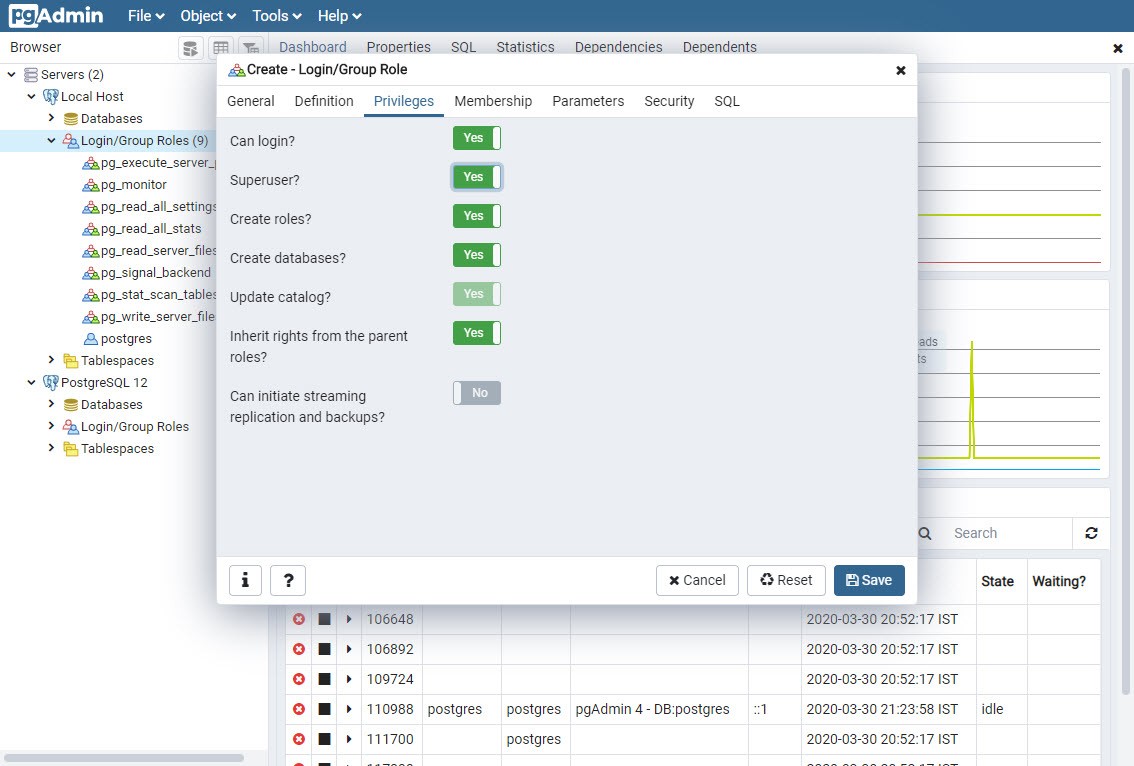This screenshot has width=1134, height=766.
Task: Click the Databases icon under Local Host
Action: 71,119
